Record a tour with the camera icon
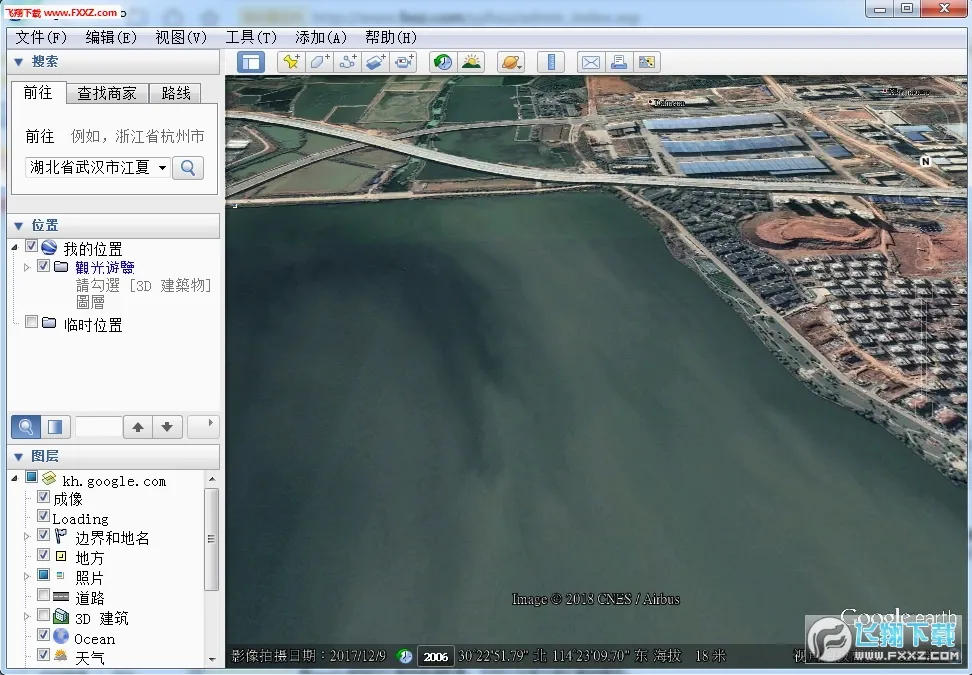 point(404,62)
